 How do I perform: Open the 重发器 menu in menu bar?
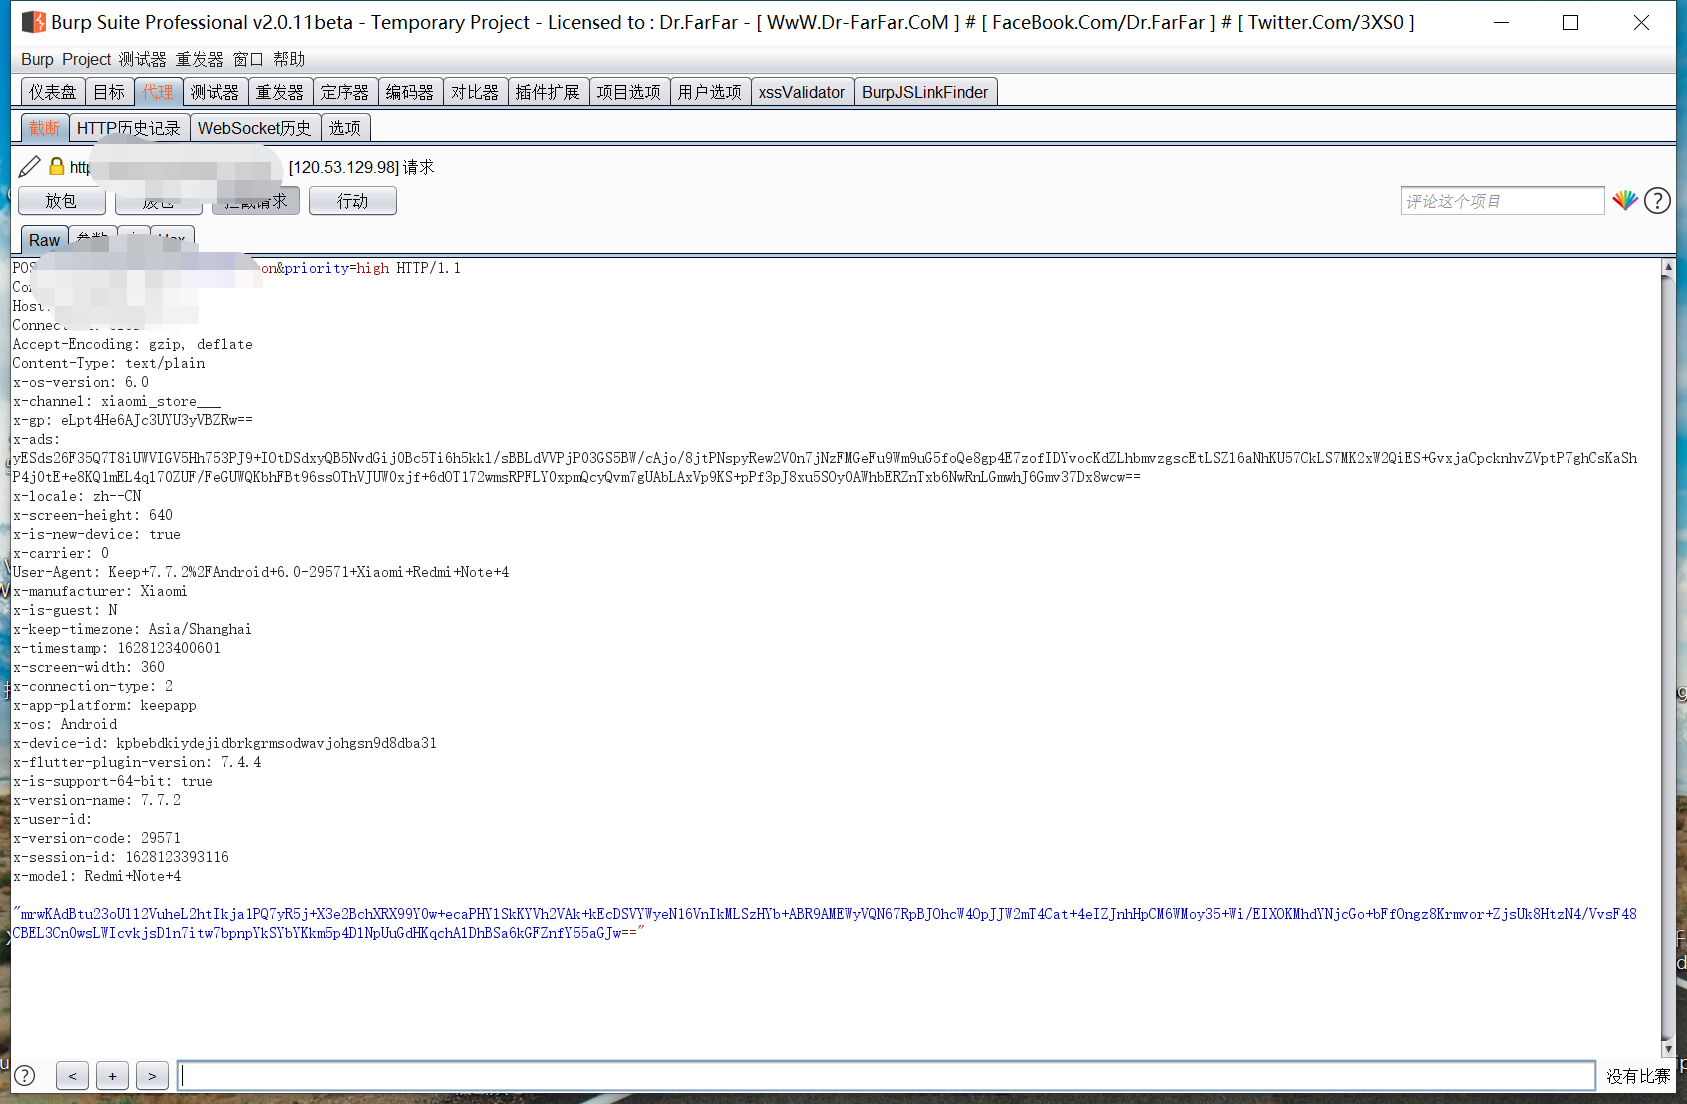[200, 59]
